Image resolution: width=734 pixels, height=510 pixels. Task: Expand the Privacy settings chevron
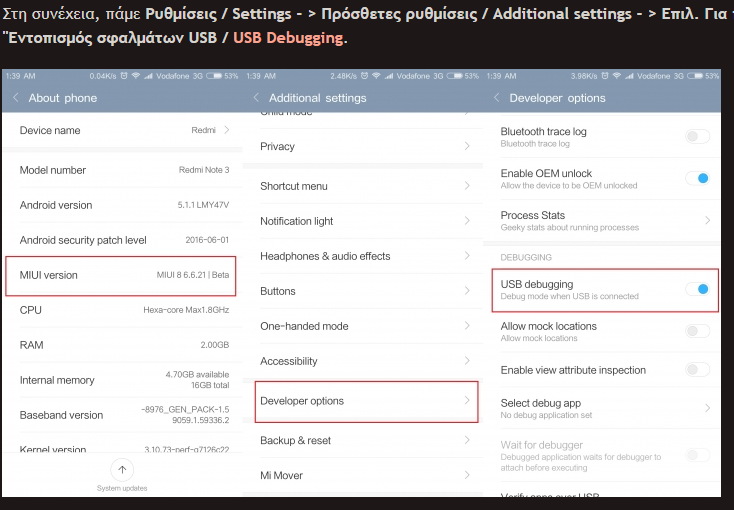467,147
